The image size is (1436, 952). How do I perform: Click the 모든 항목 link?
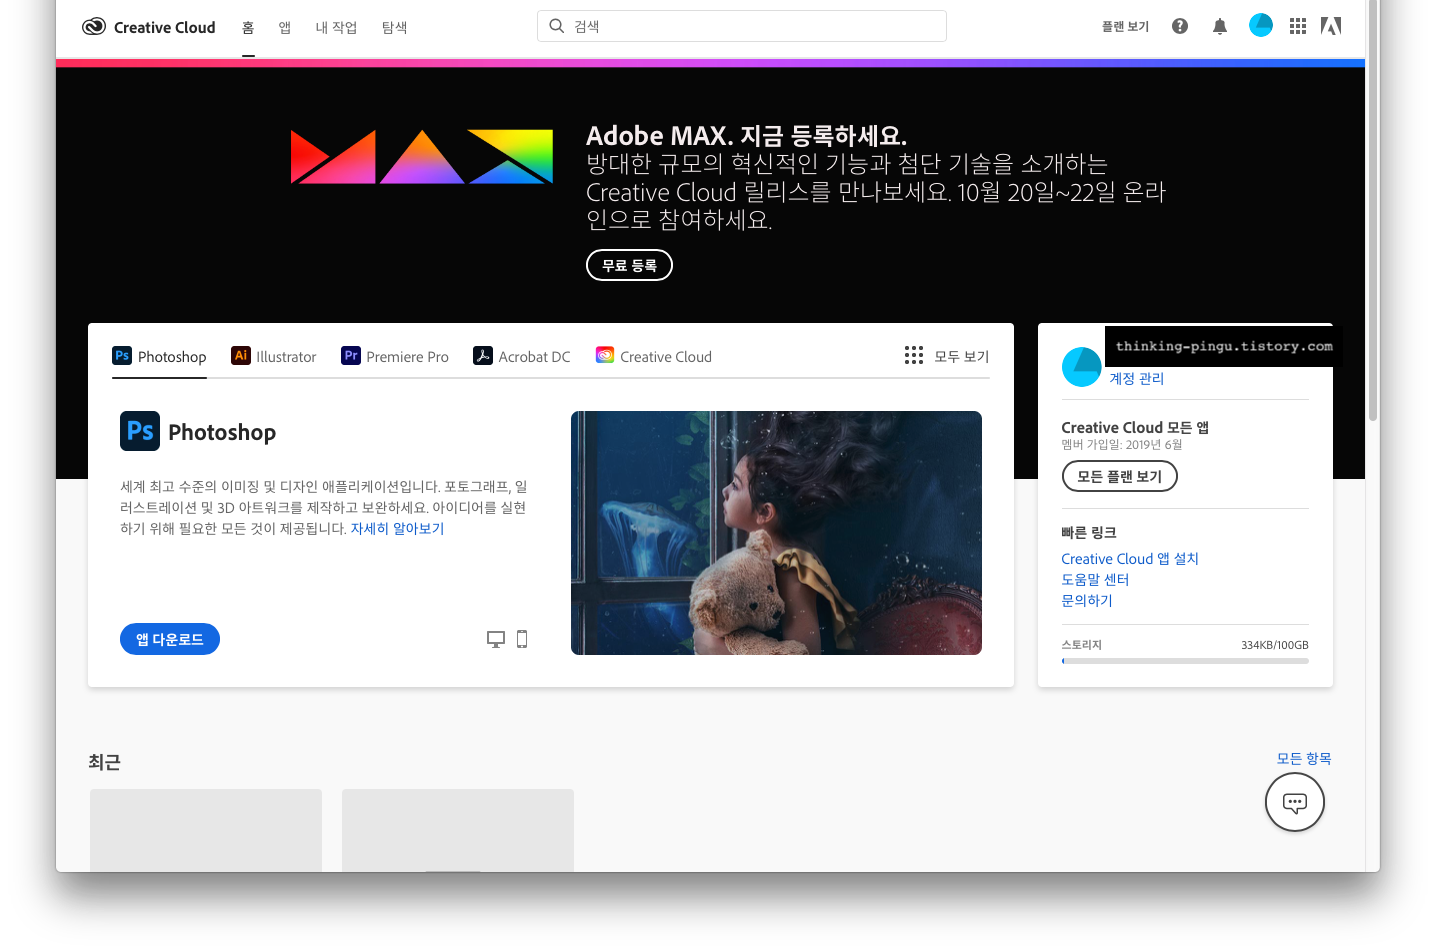pyautogui.click(x=1304, y=759)
